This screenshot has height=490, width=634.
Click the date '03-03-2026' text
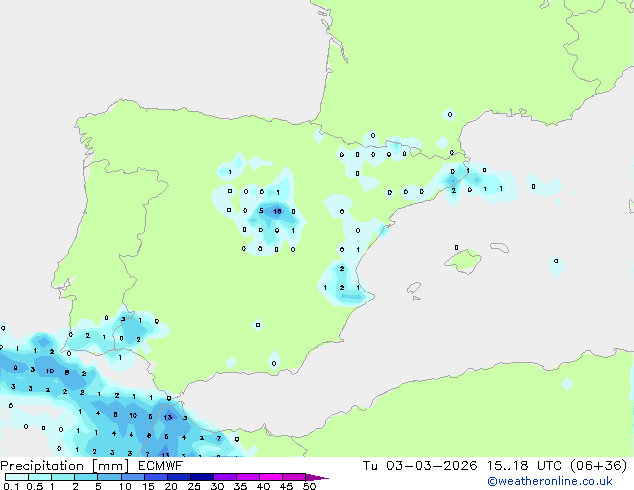pos(431,466)
